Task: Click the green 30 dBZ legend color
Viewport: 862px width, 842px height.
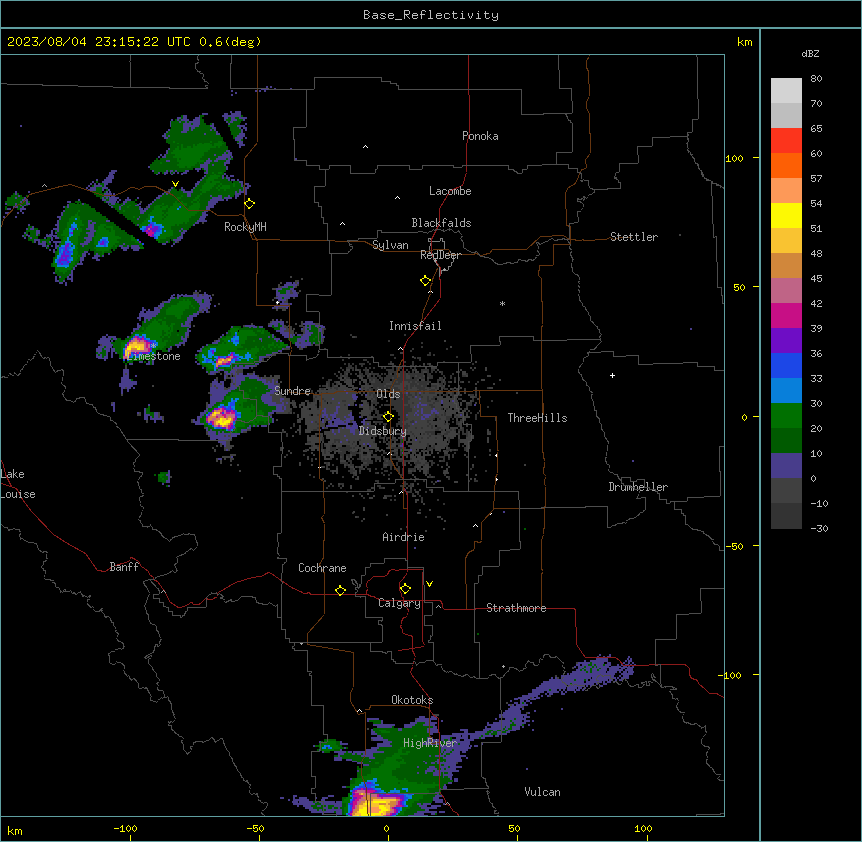Action: [x=786, y=416]
